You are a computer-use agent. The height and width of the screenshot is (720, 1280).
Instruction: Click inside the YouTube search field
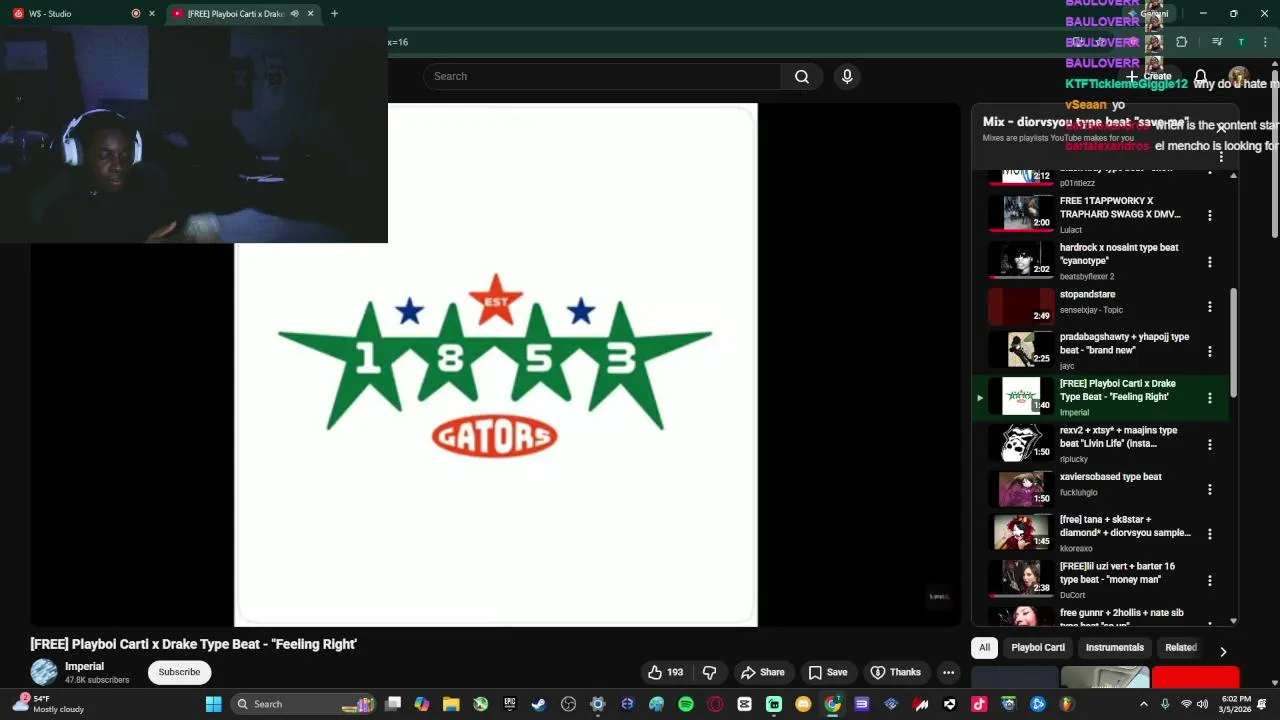pos(602,76)
